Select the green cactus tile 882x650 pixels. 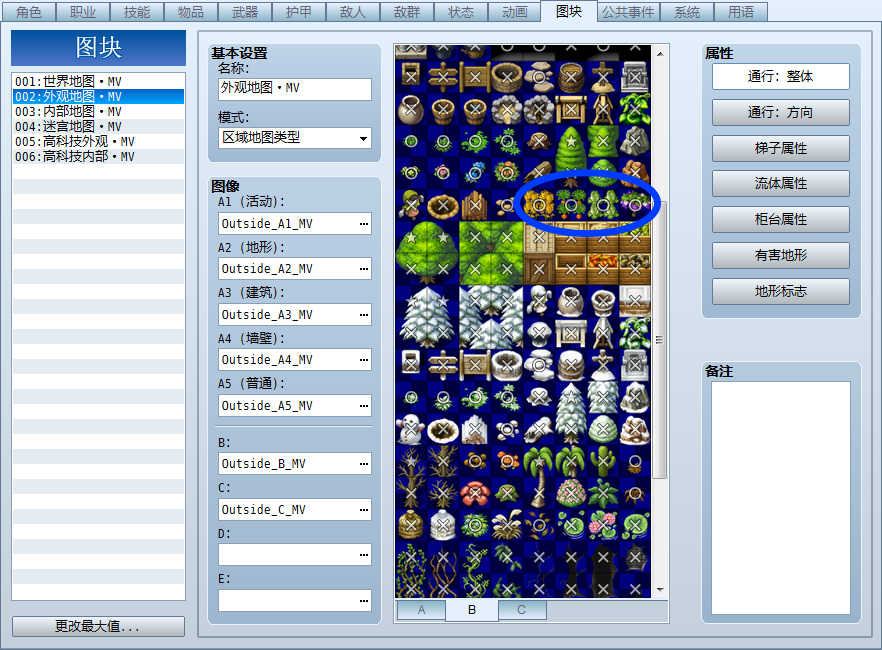603,462
